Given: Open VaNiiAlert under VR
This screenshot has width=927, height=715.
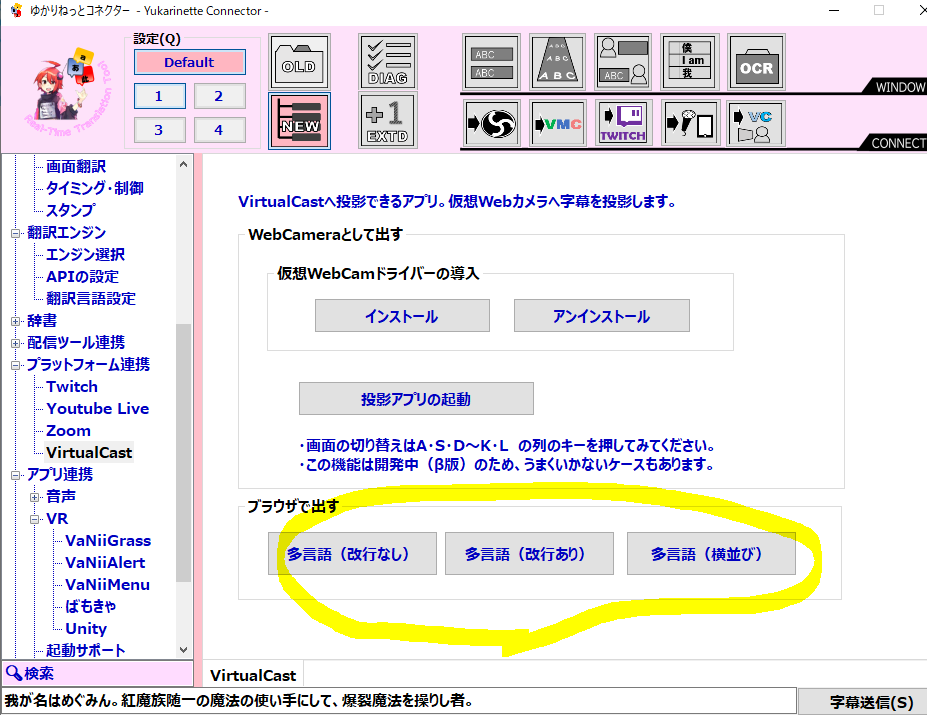Looking at the screenshot, I should click(105, 562).
